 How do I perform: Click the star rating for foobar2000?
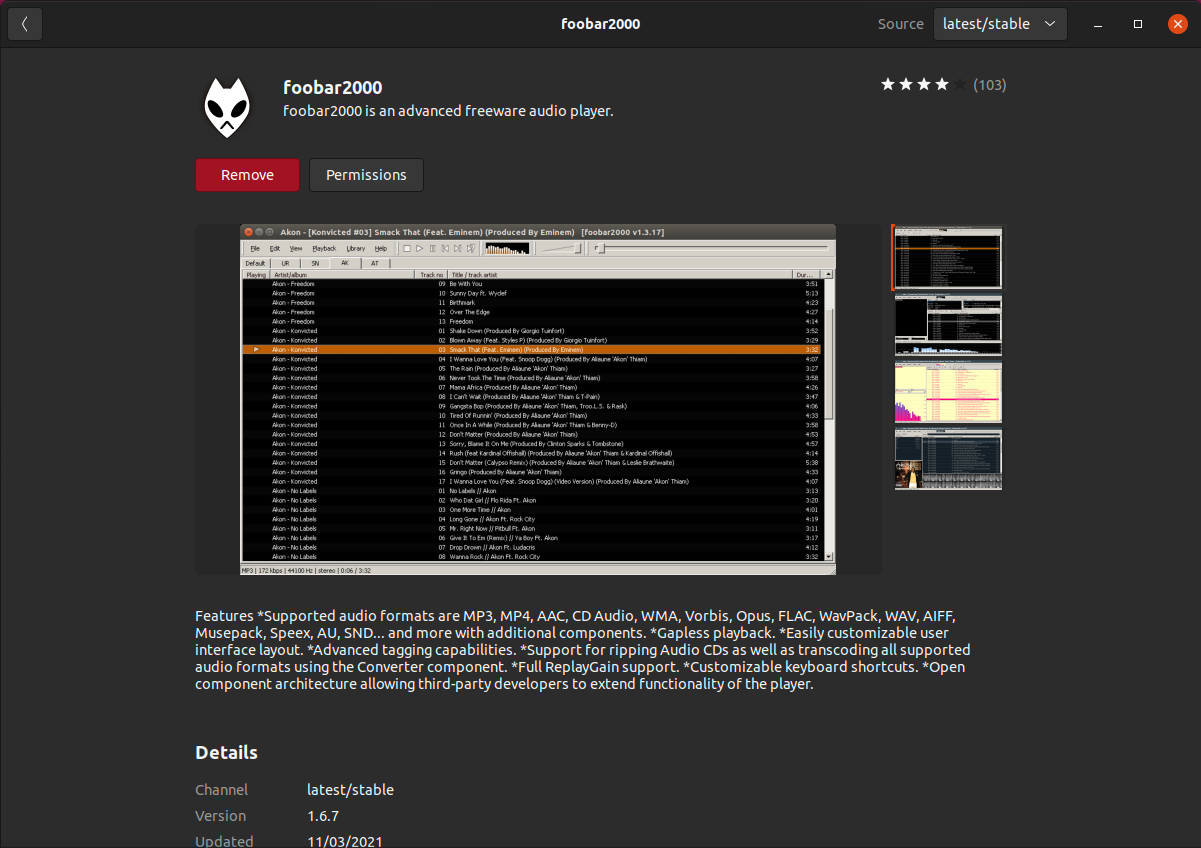pyautogui.click(x=923, y=85)
